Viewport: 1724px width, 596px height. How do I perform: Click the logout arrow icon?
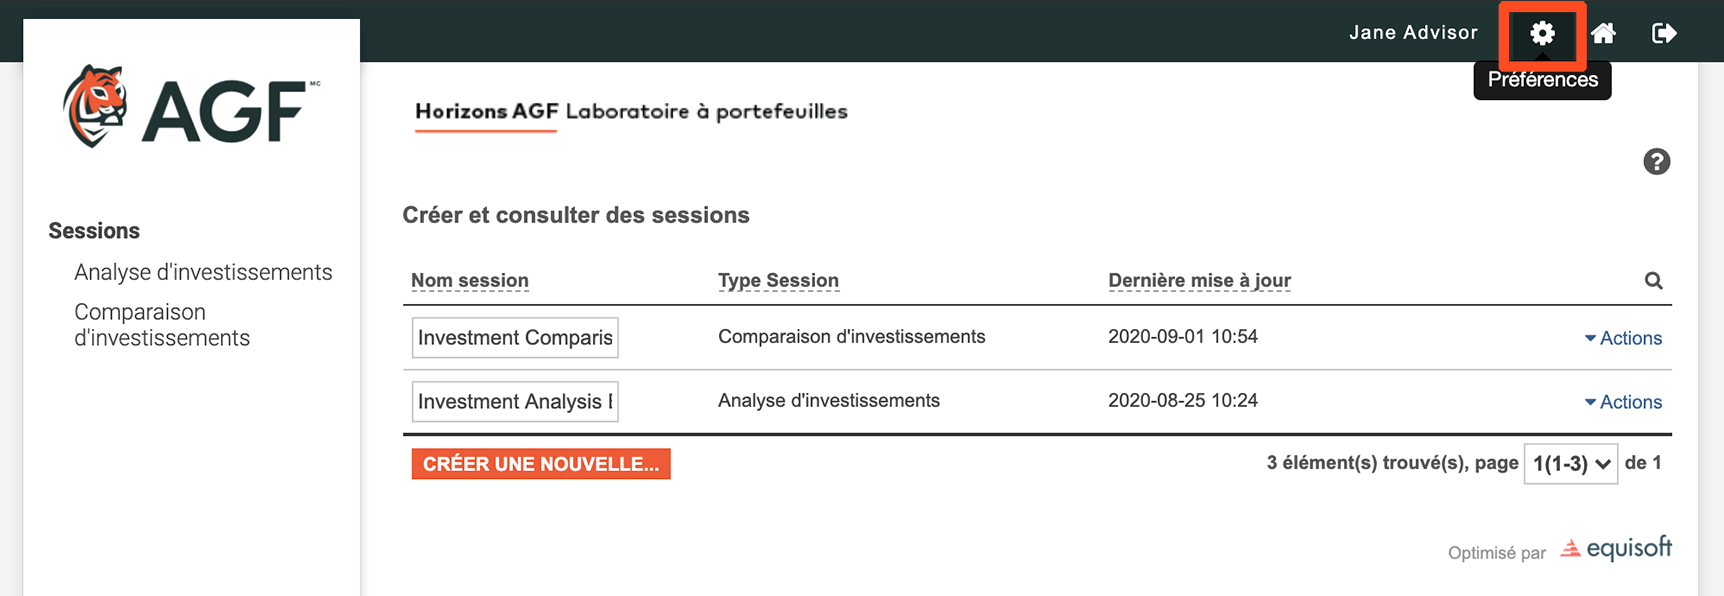click(x=1664, y=33)
